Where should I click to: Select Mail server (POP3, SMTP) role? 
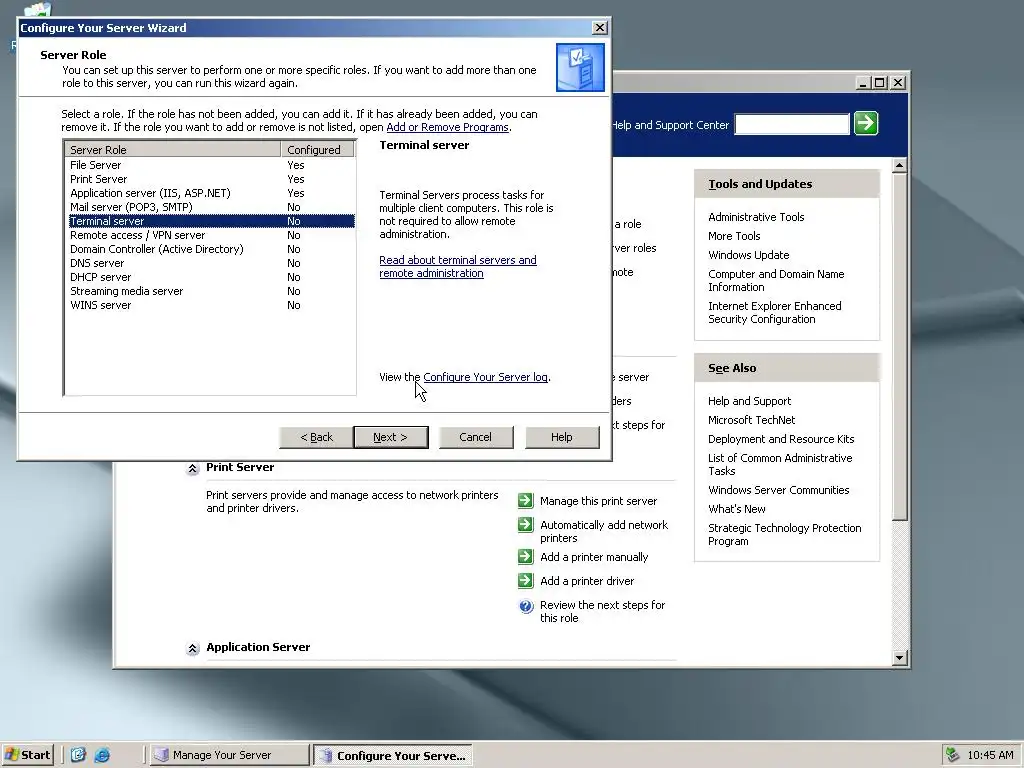211,207
